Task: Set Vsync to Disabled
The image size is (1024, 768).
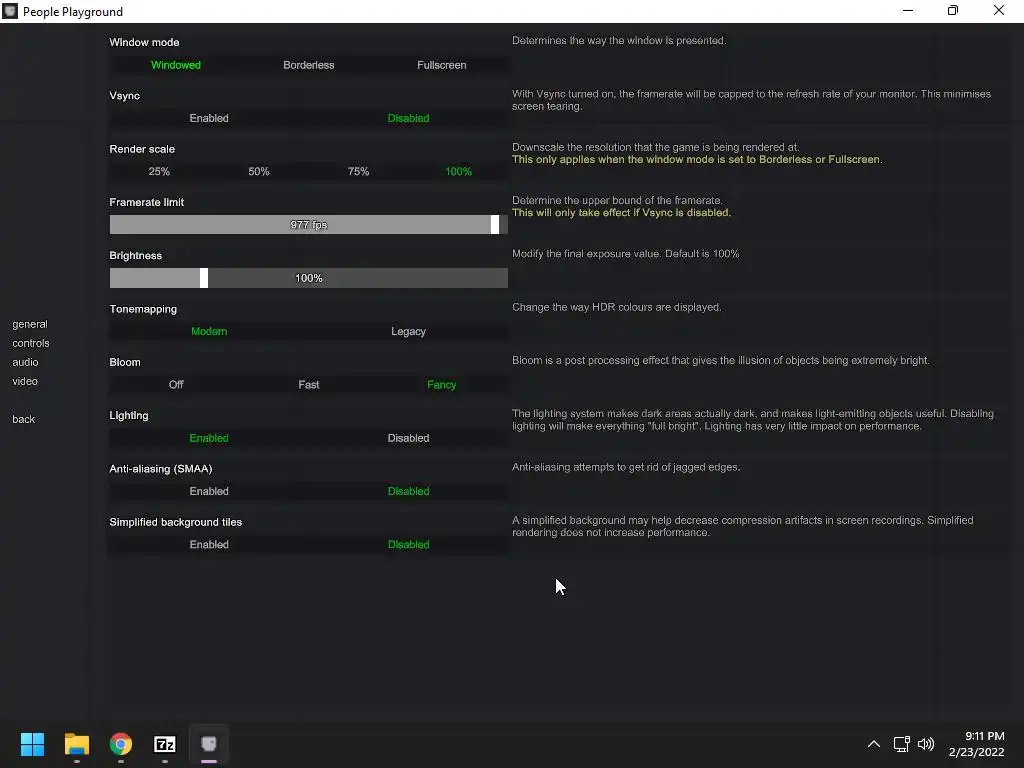Action: (x=408, y=118)
